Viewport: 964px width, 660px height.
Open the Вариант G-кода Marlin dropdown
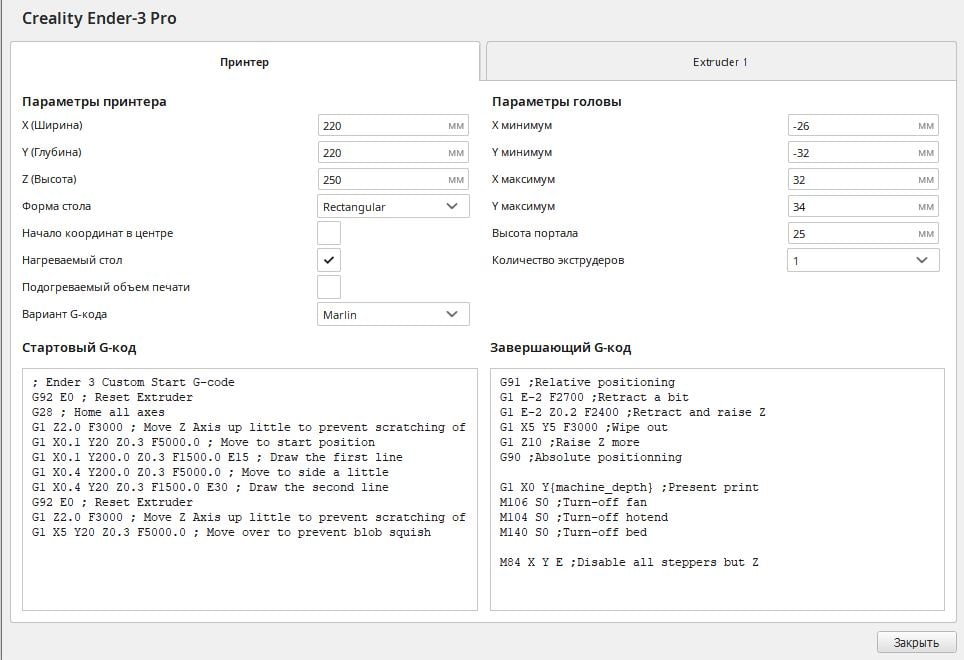click(x=393, y=314)
